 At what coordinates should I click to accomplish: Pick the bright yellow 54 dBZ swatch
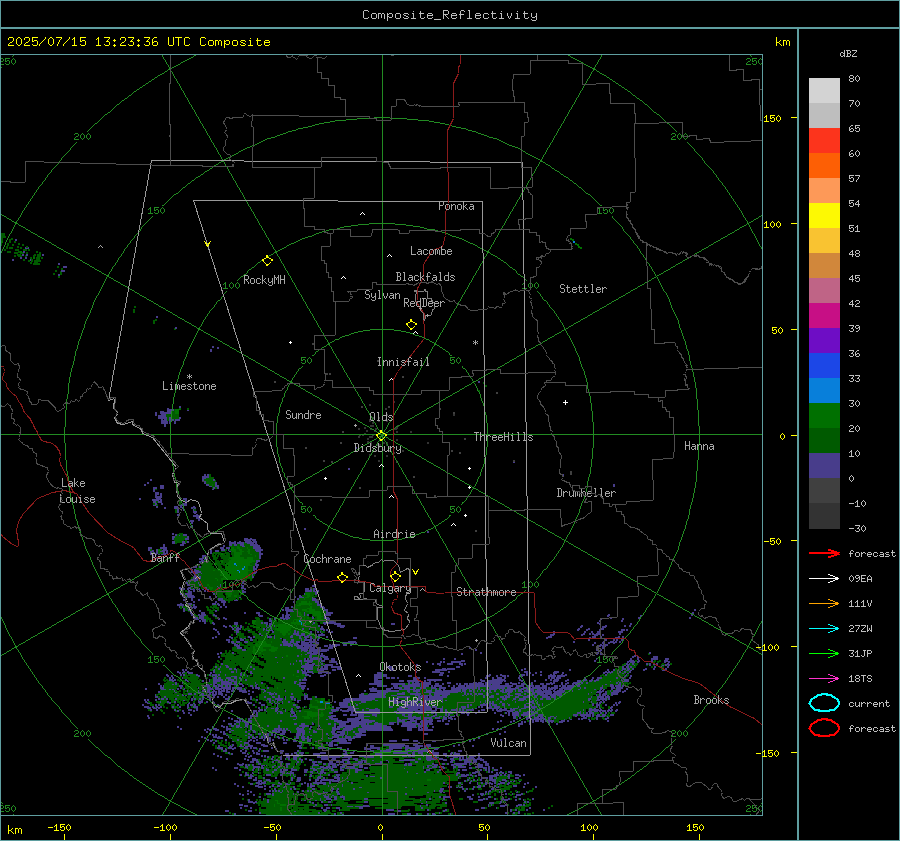824,215
